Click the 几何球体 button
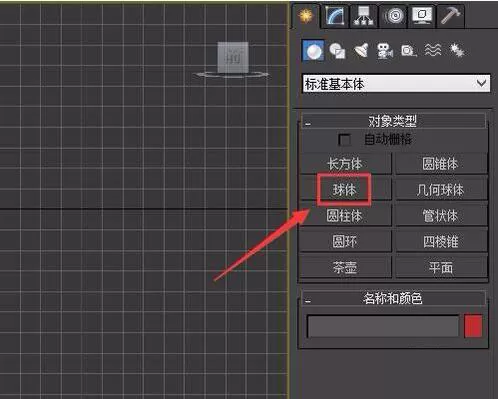Image resolution: width=498 pixels, height=399 pixels. 441,190
